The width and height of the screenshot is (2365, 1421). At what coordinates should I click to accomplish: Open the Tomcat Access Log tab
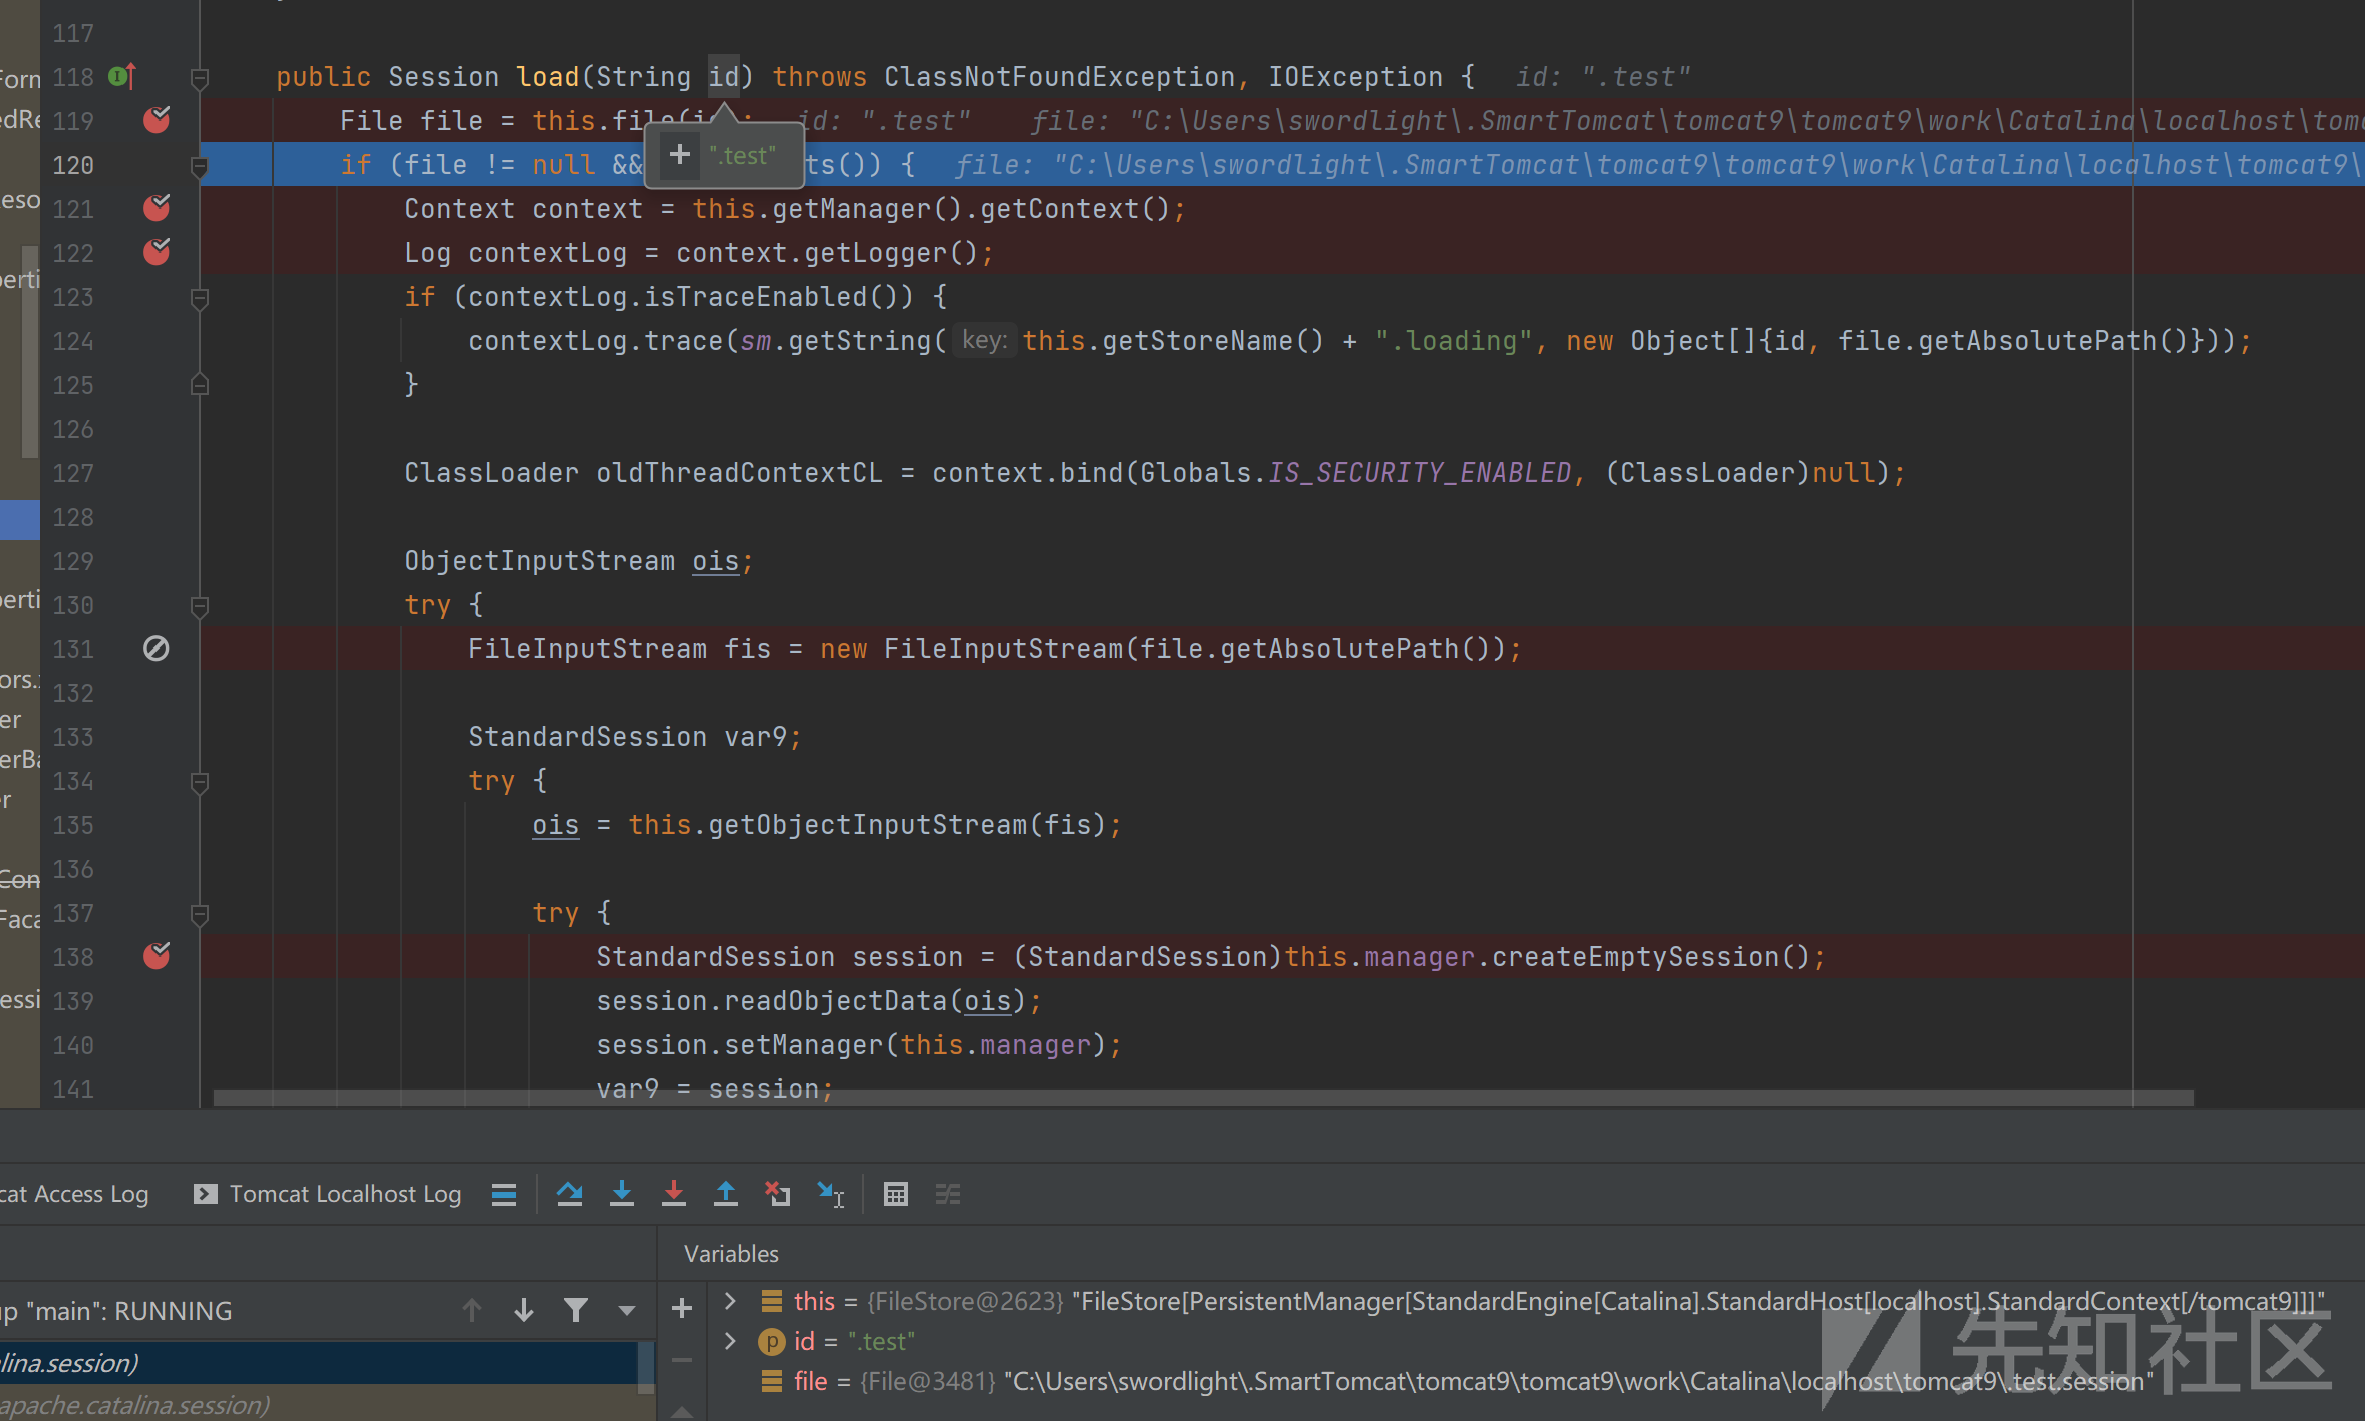[74, 1194]
